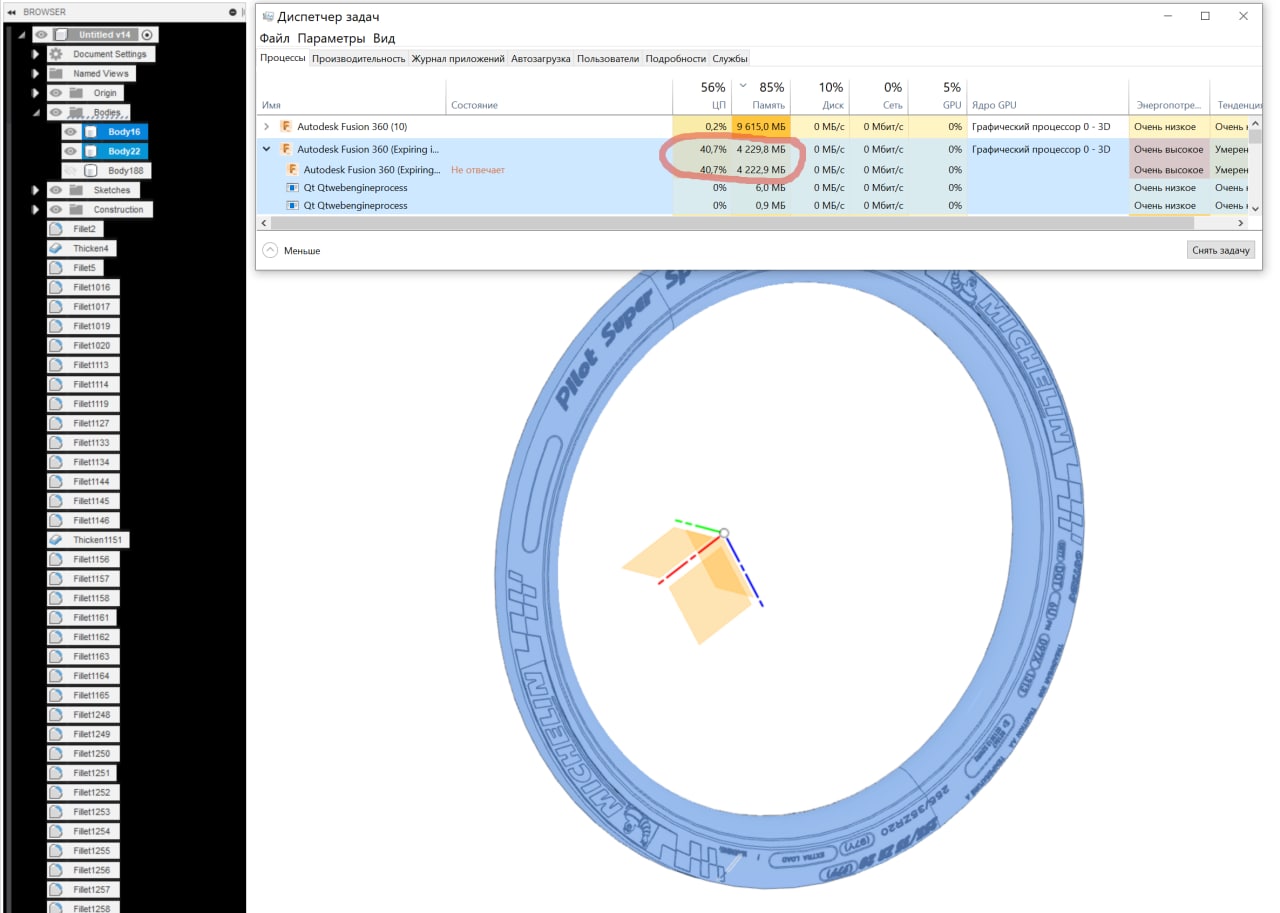Click the circled arrow icon beside Меньше
This screenshot has width=1280, height=913.
270,250
